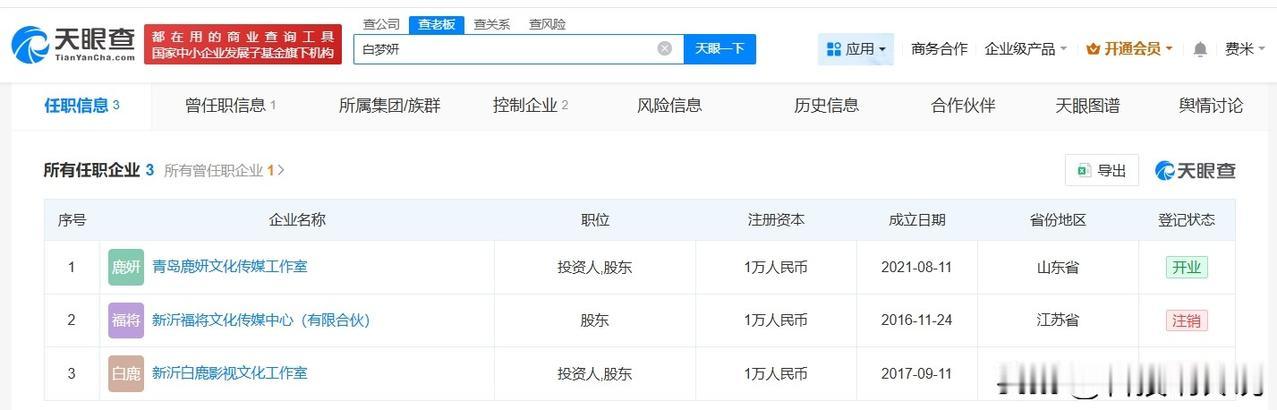The height and width of the screenshot is (410, 1277).
Task: Click the 开业 status tag
Action: (x=1186, y=267)
